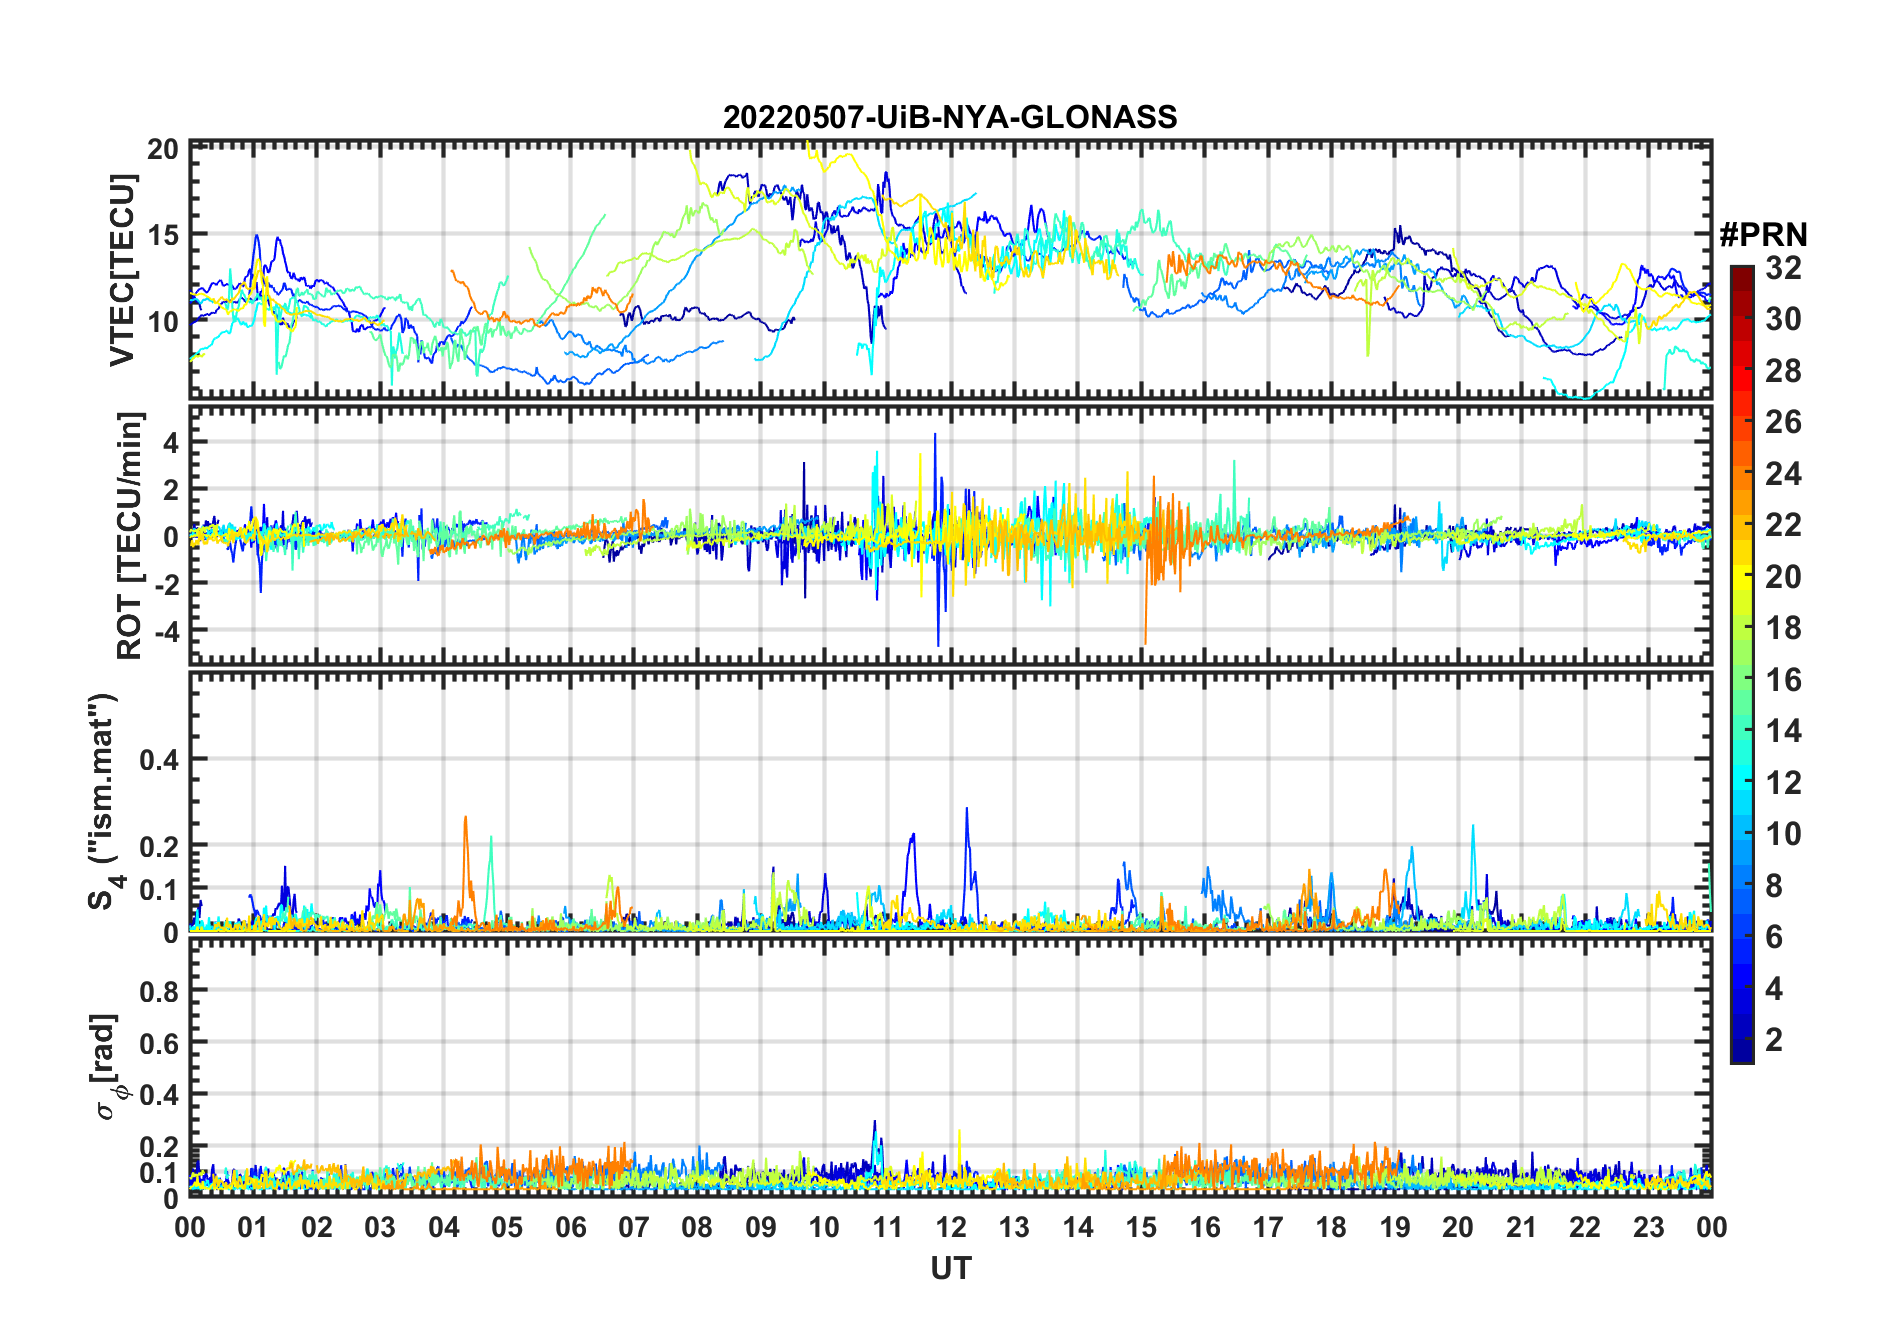Click colorbar tick label 28
Screen dimensions: 1902x1330
pyautogui.click(x=1783, y=371)
